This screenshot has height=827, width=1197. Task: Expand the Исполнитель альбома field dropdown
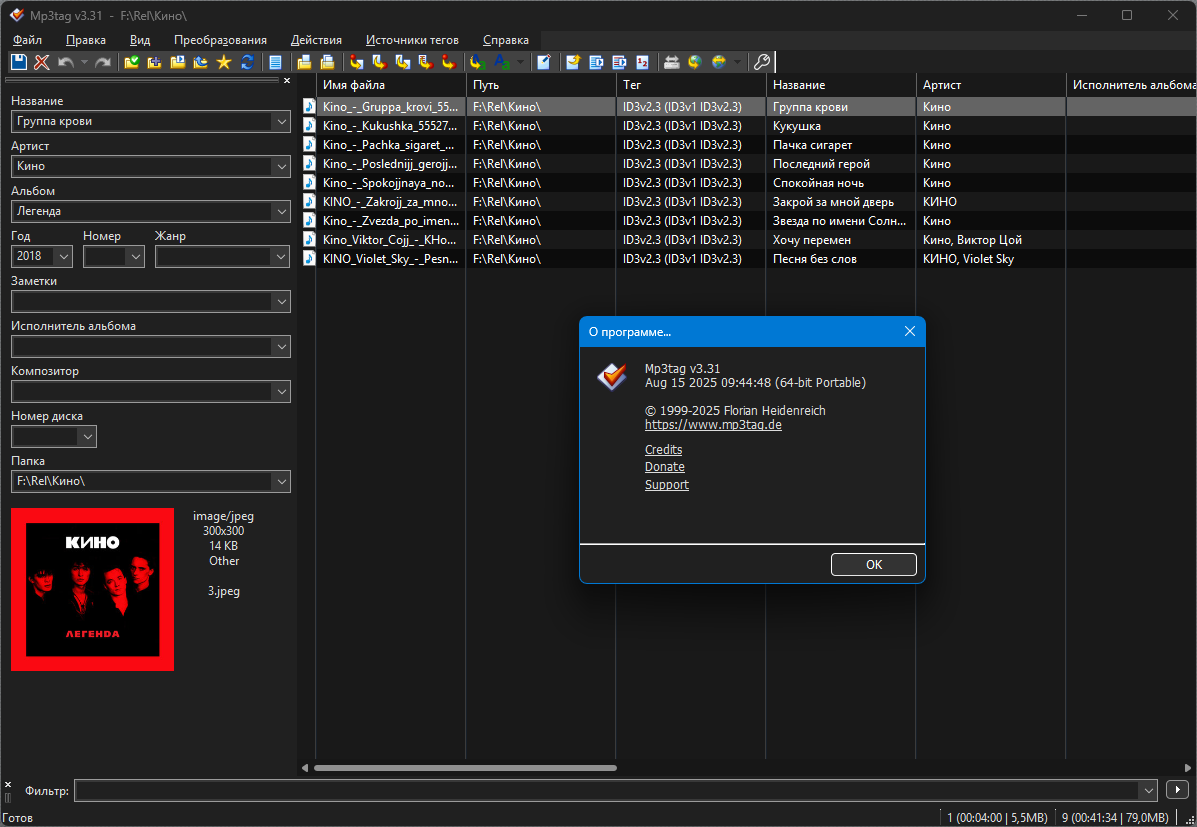(282, 347)
